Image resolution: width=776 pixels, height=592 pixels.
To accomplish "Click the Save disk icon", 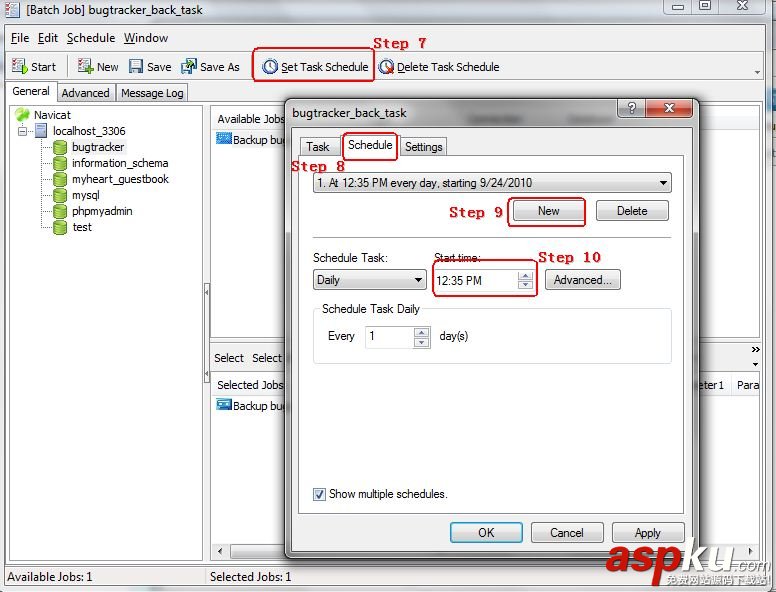I will point(136,66).
